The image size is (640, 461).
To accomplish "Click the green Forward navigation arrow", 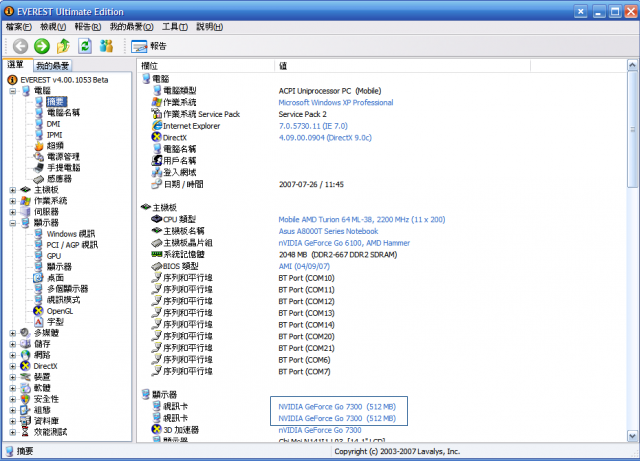I will point(42,46).
